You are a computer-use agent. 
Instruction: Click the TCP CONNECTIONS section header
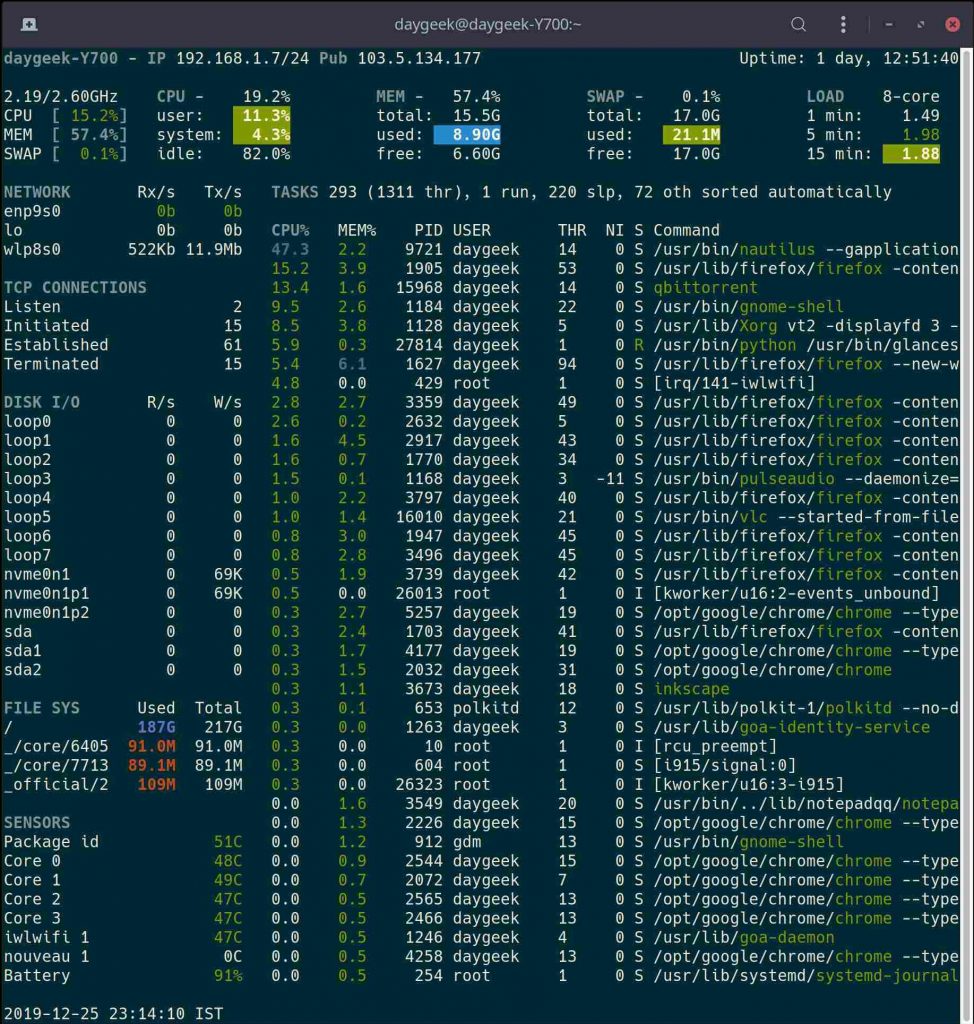(75, 288)
